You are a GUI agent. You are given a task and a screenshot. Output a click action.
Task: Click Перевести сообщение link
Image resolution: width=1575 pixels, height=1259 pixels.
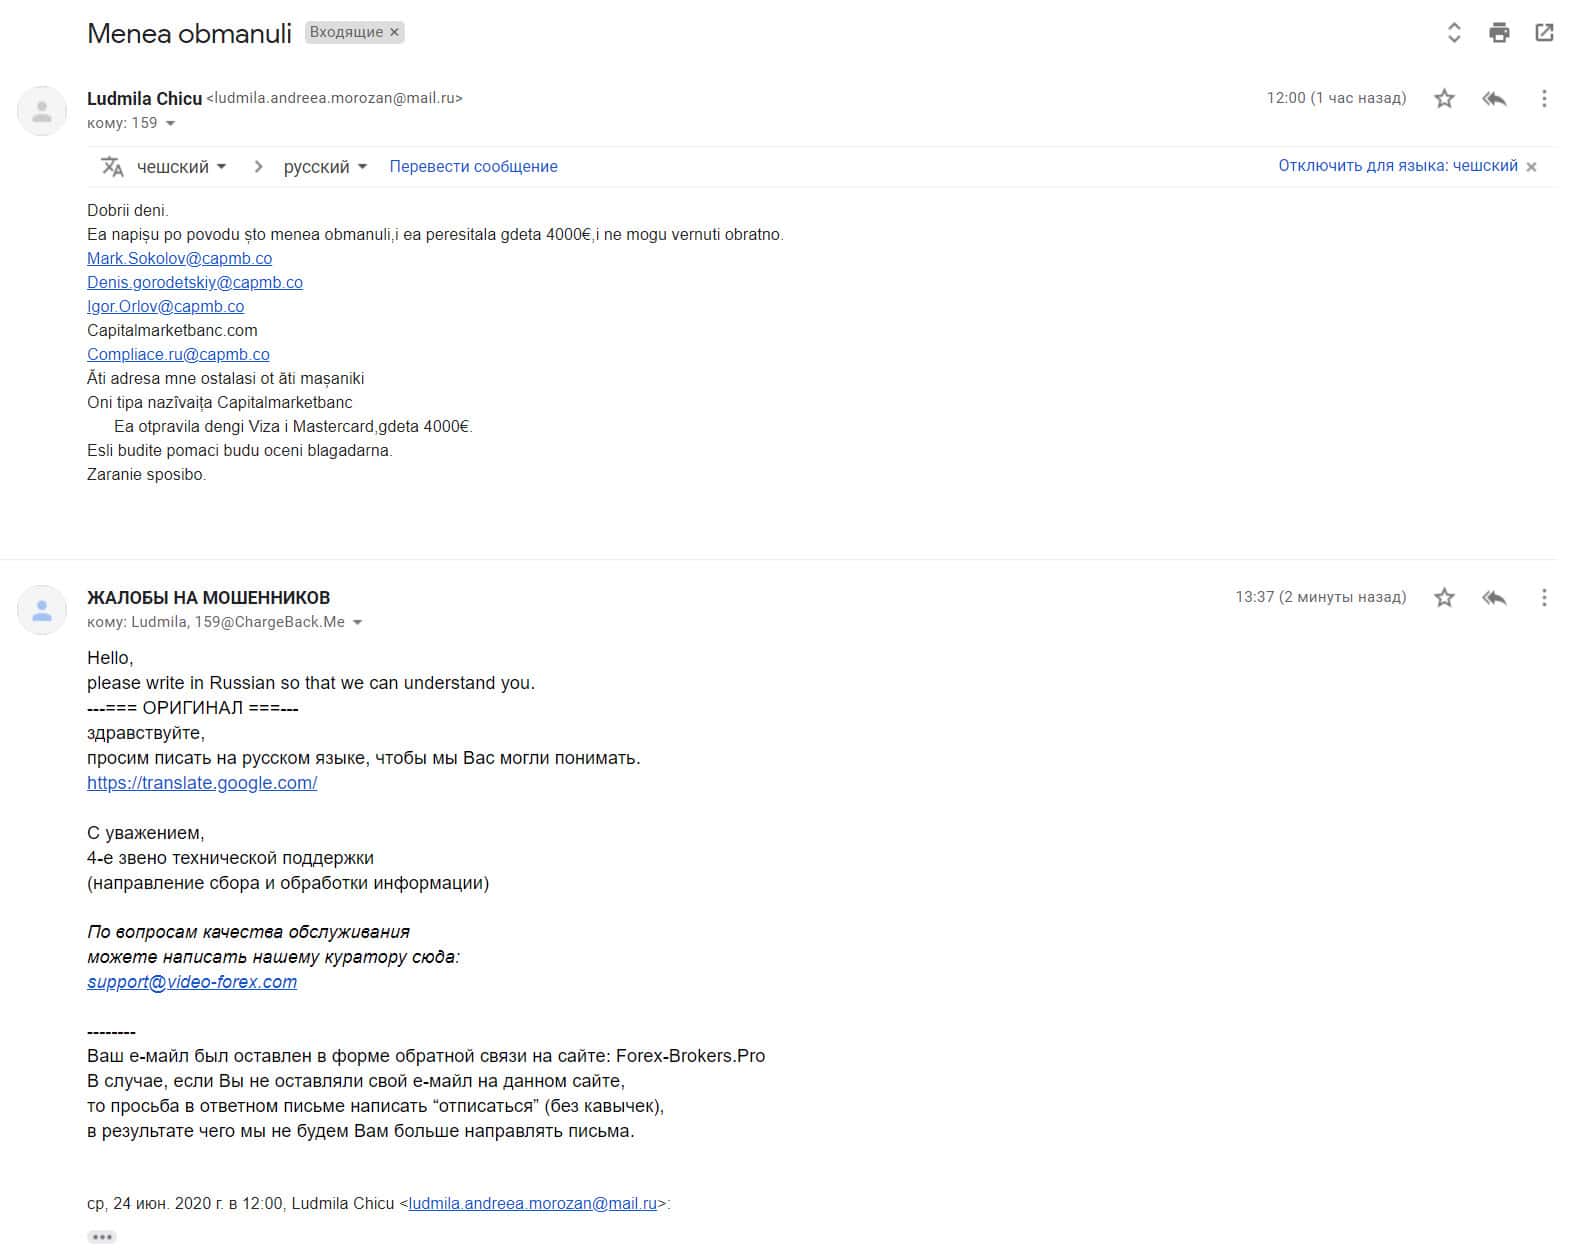(x=473, y=167)
